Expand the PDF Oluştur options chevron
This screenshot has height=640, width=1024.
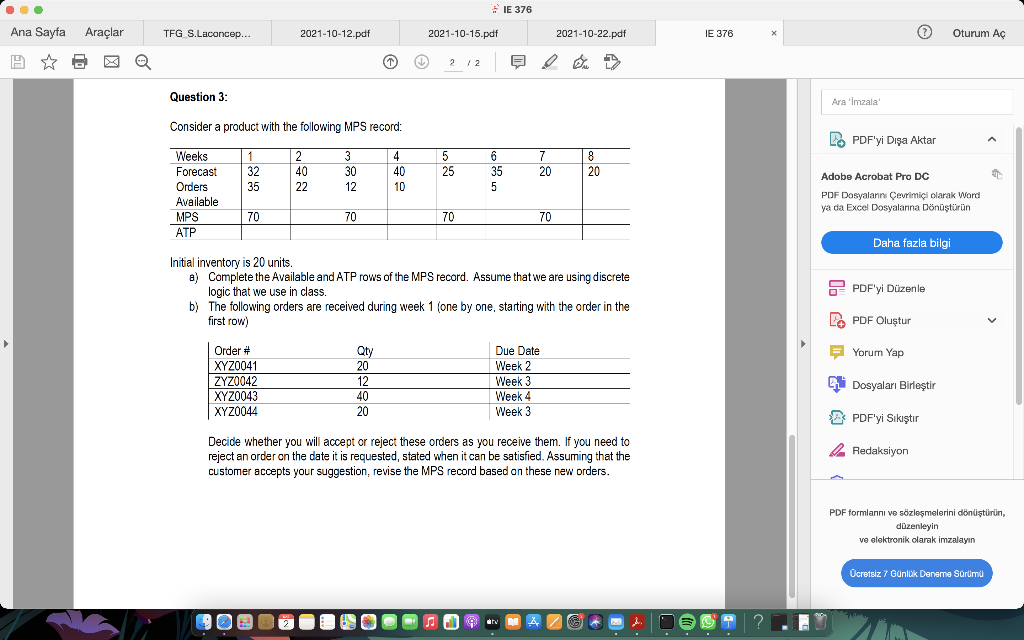(992, 320)
